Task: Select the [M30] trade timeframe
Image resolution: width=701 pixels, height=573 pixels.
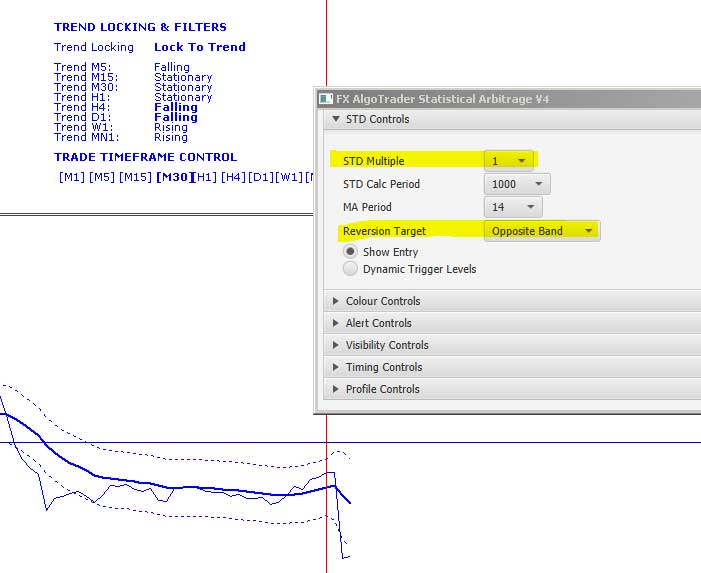Action: click(x=173, y=178)
